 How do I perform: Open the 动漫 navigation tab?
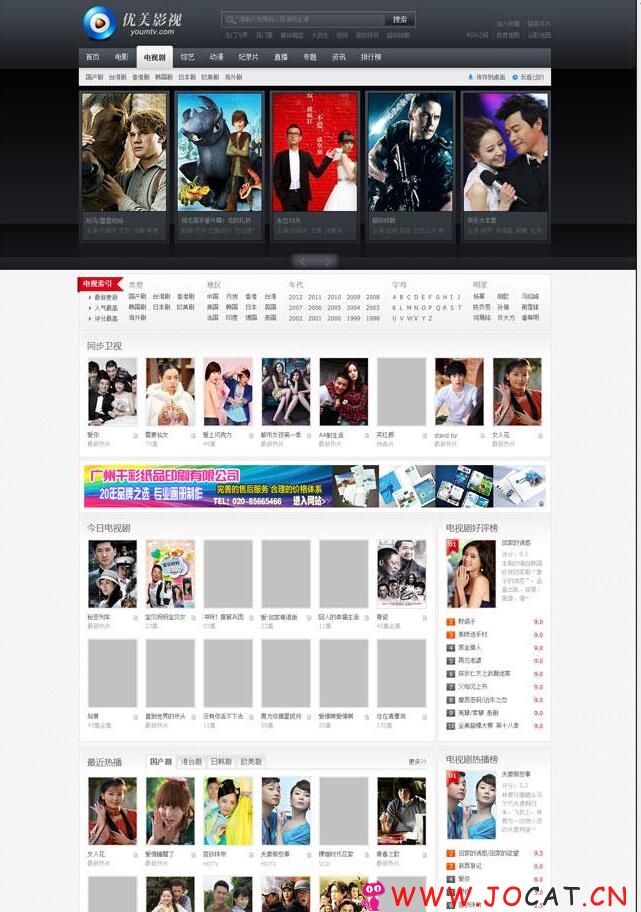click(x=216, y=57)
